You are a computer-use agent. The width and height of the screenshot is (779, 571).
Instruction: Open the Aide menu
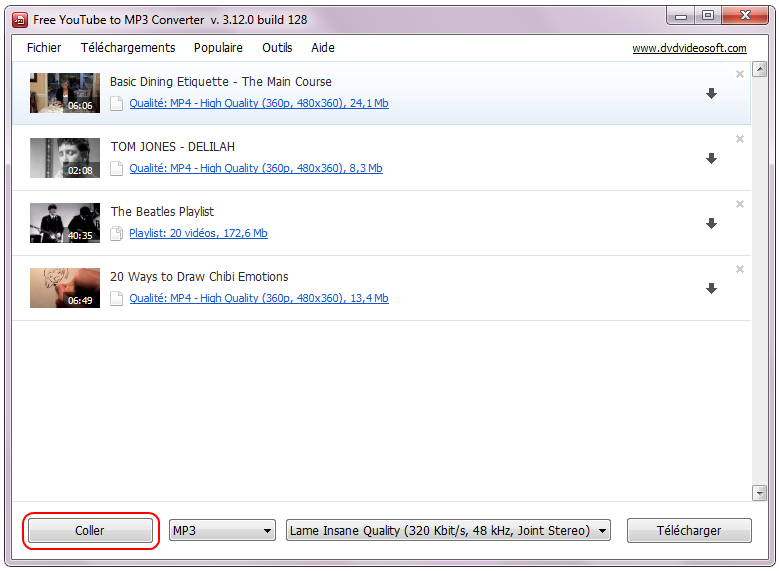(323, 48)
